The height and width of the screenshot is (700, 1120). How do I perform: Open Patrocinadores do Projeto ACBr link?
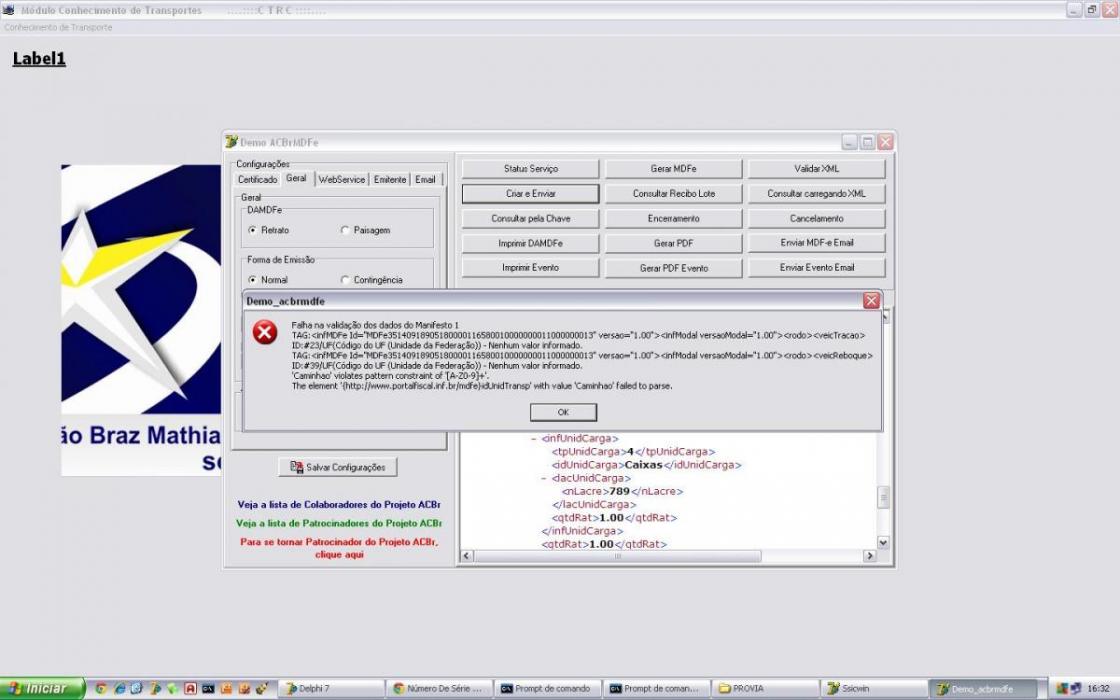[339, 523]
